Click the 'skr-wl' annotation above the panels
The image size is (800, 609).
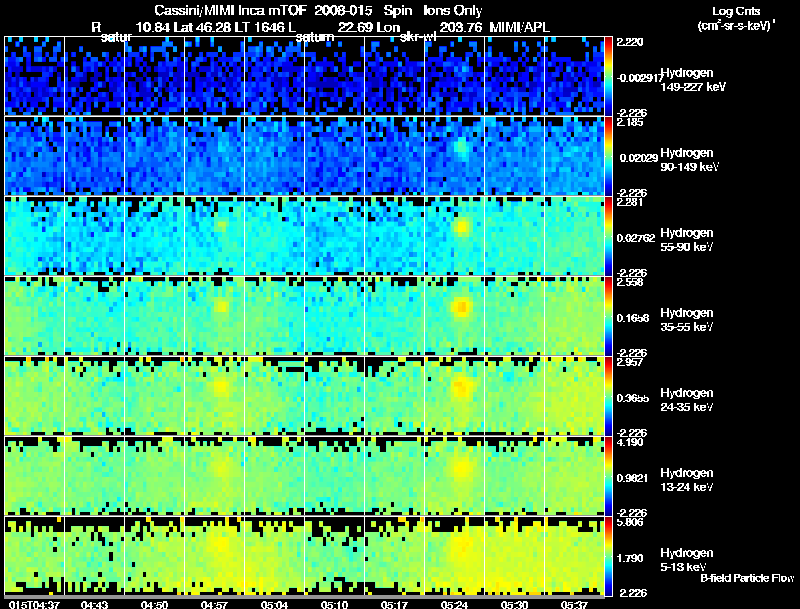click(418, 37)
